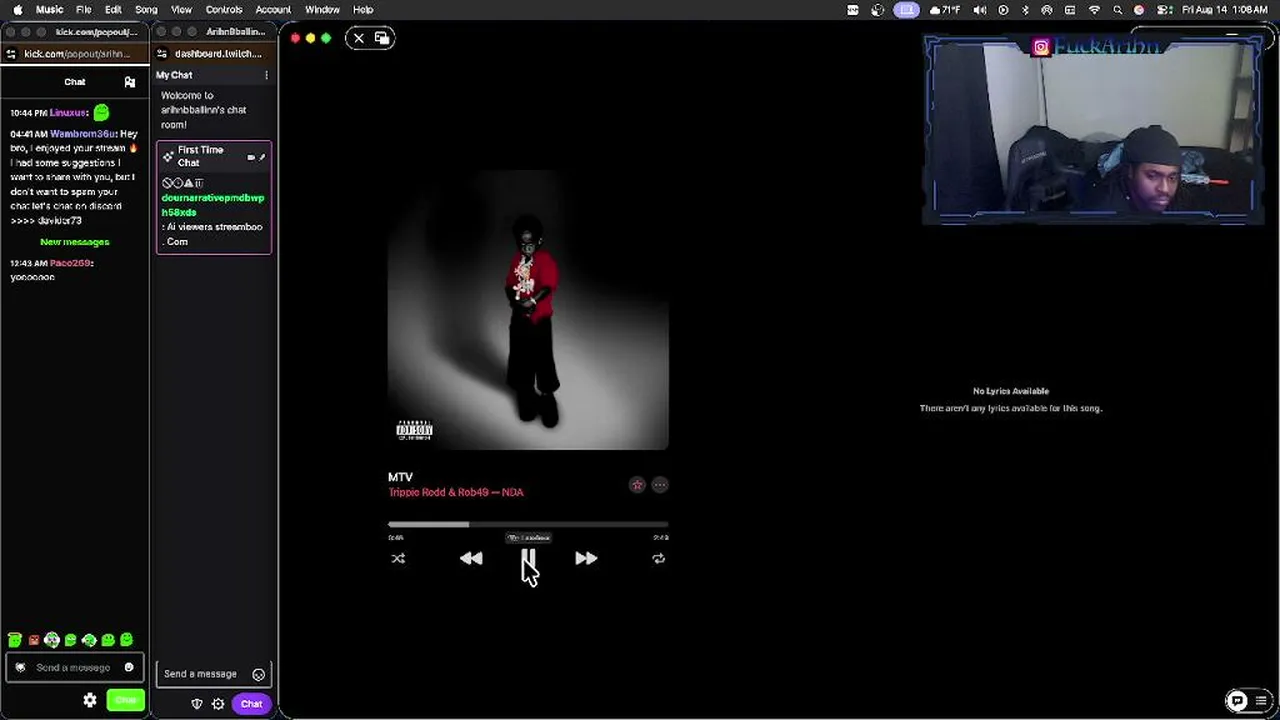Open the Bluetooth menu bar icon
The image size is (1280, 720).
[x=1025, y=10]
